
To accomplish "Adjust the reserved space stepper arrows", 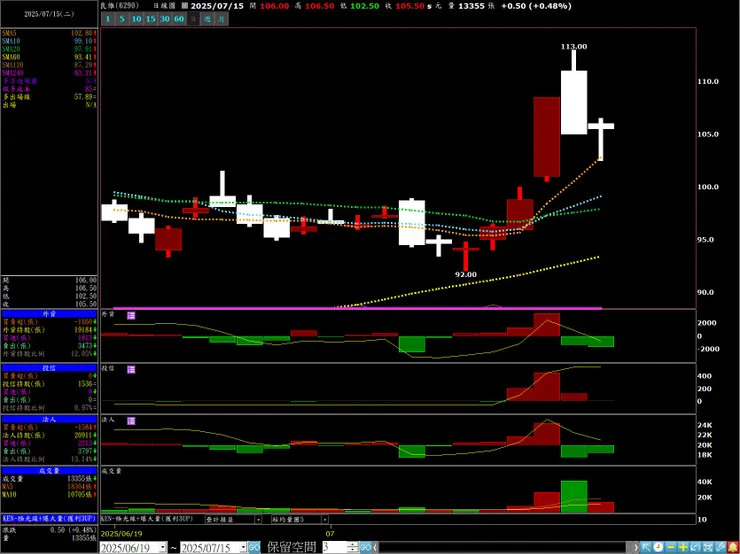I will [x=353, y=547].
